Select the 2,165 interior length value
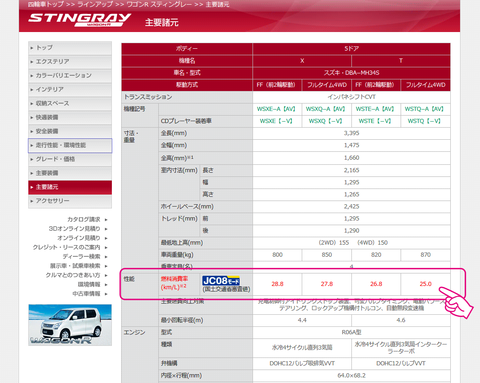Viewport: 480px width, 383px height. [351, 170]
